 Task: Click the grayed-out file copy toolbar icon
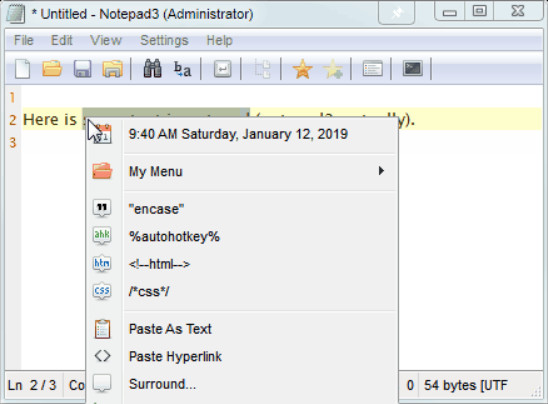[262, 69]
